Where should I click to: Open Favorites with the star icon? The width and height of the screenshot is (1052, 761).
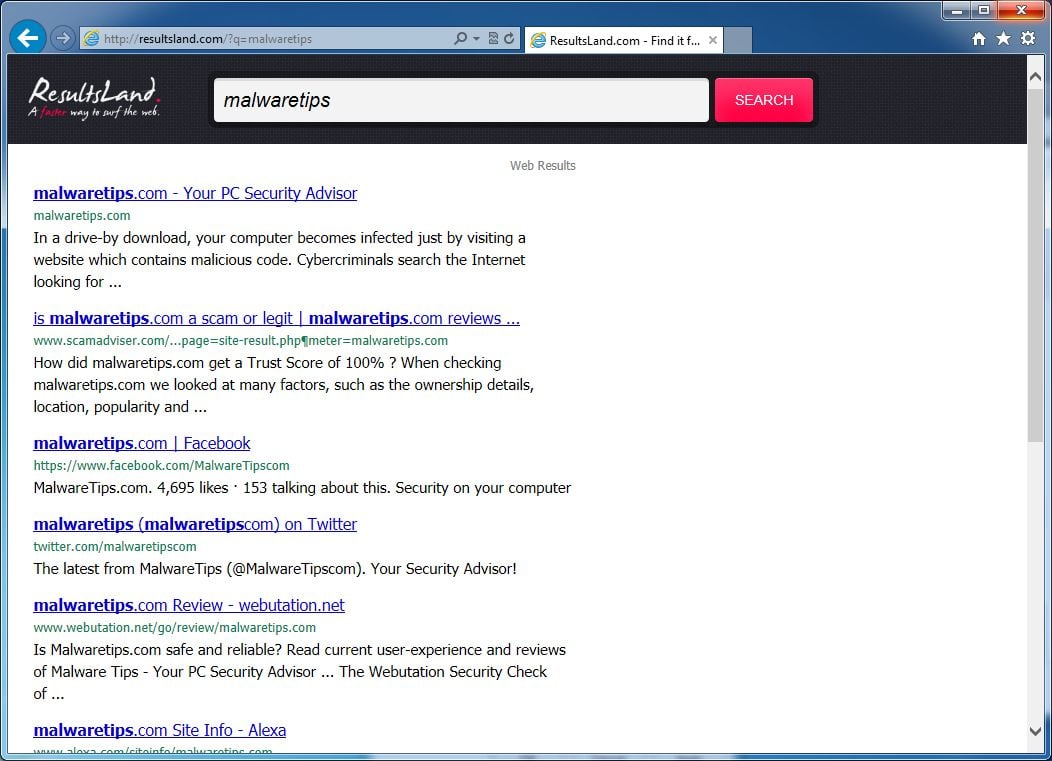click(x=1003, y=38)
